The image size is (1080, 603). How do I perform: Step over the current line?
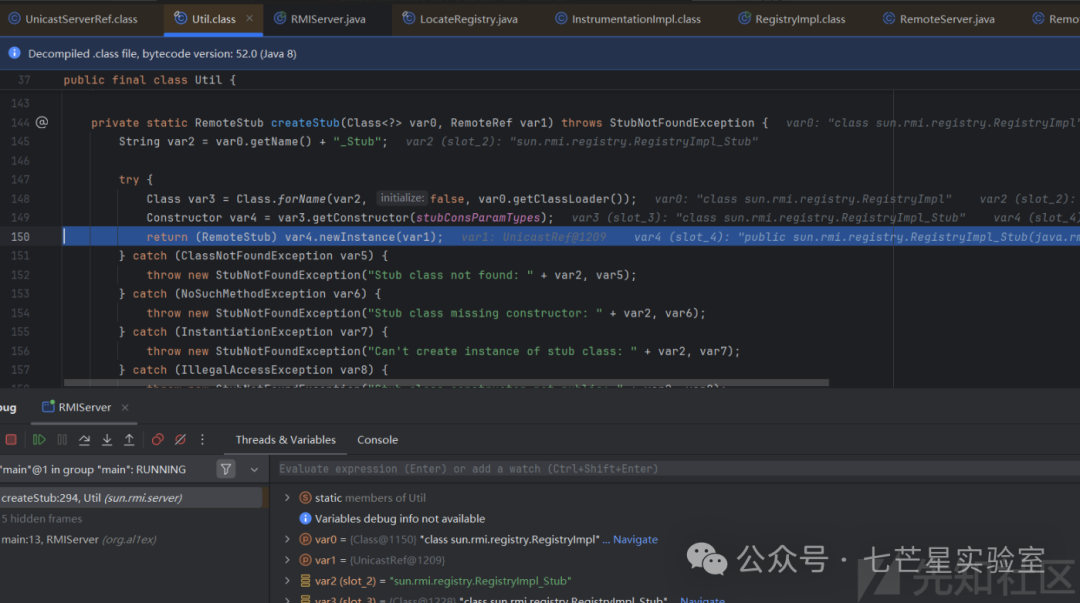point(84,440)
